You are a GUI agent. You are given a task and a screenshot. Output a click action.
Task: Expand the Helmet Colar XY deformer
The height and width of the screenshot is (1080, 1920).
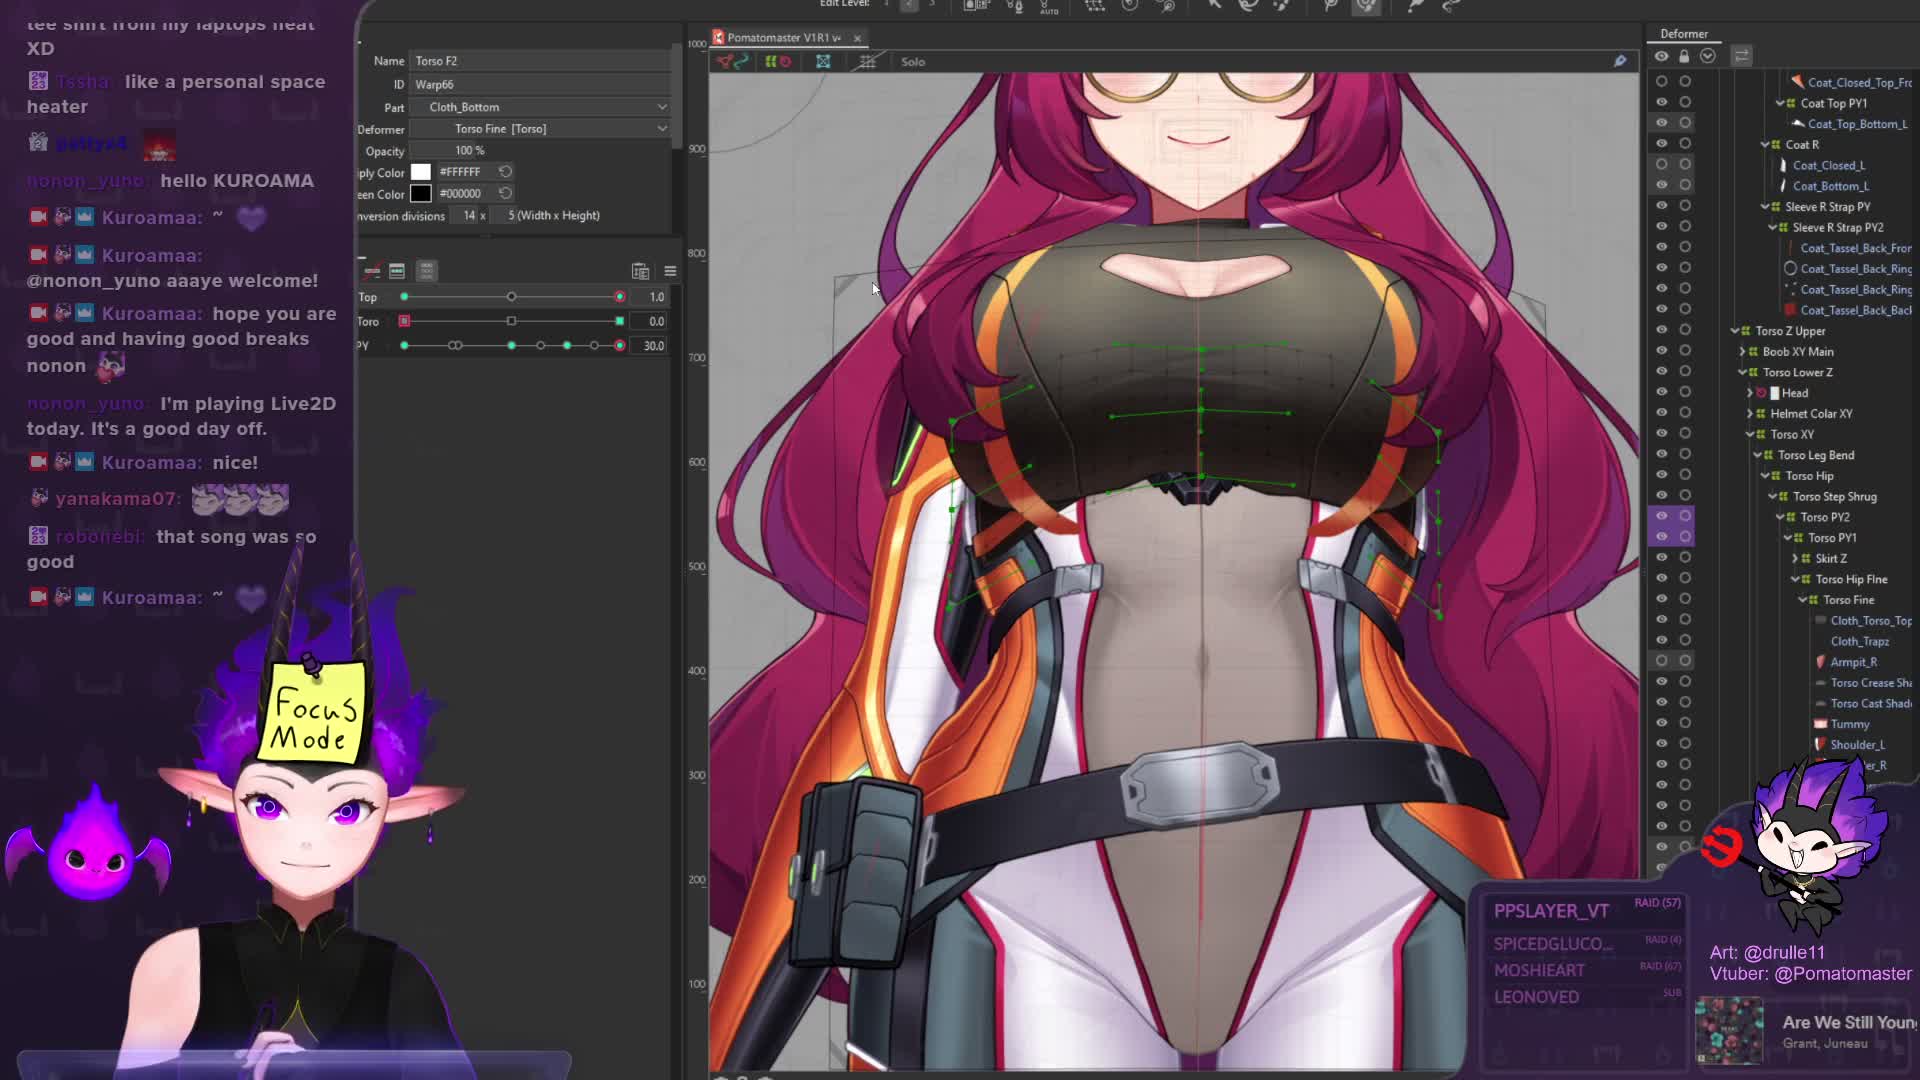click(1750, 414)
